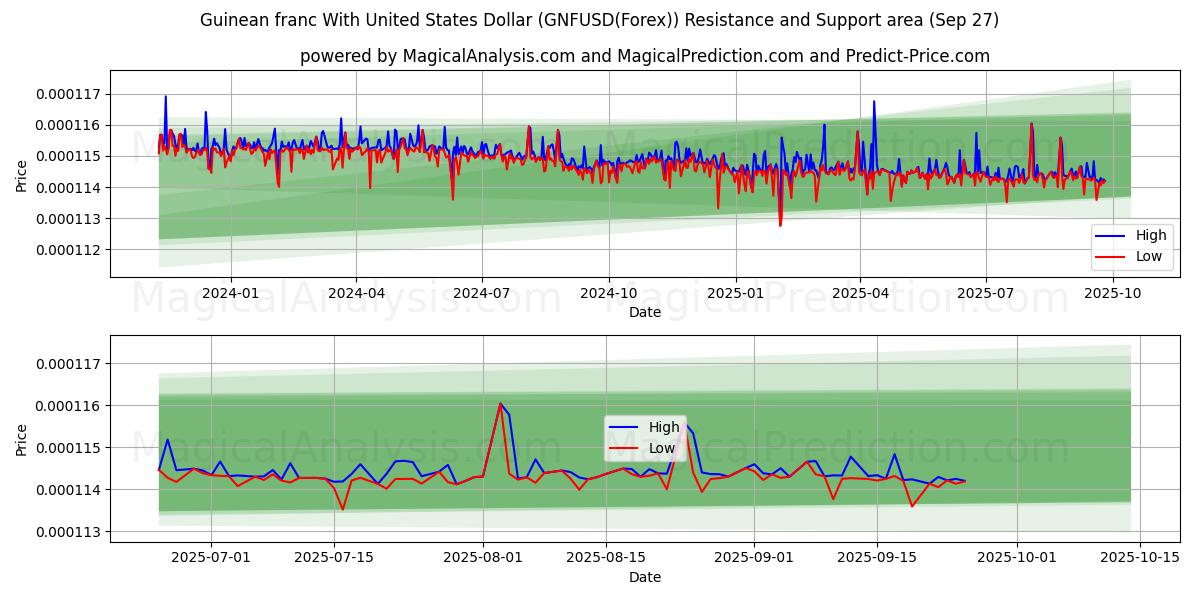Click the 2024-01 tick on upper date axis

tap(231, 294)
